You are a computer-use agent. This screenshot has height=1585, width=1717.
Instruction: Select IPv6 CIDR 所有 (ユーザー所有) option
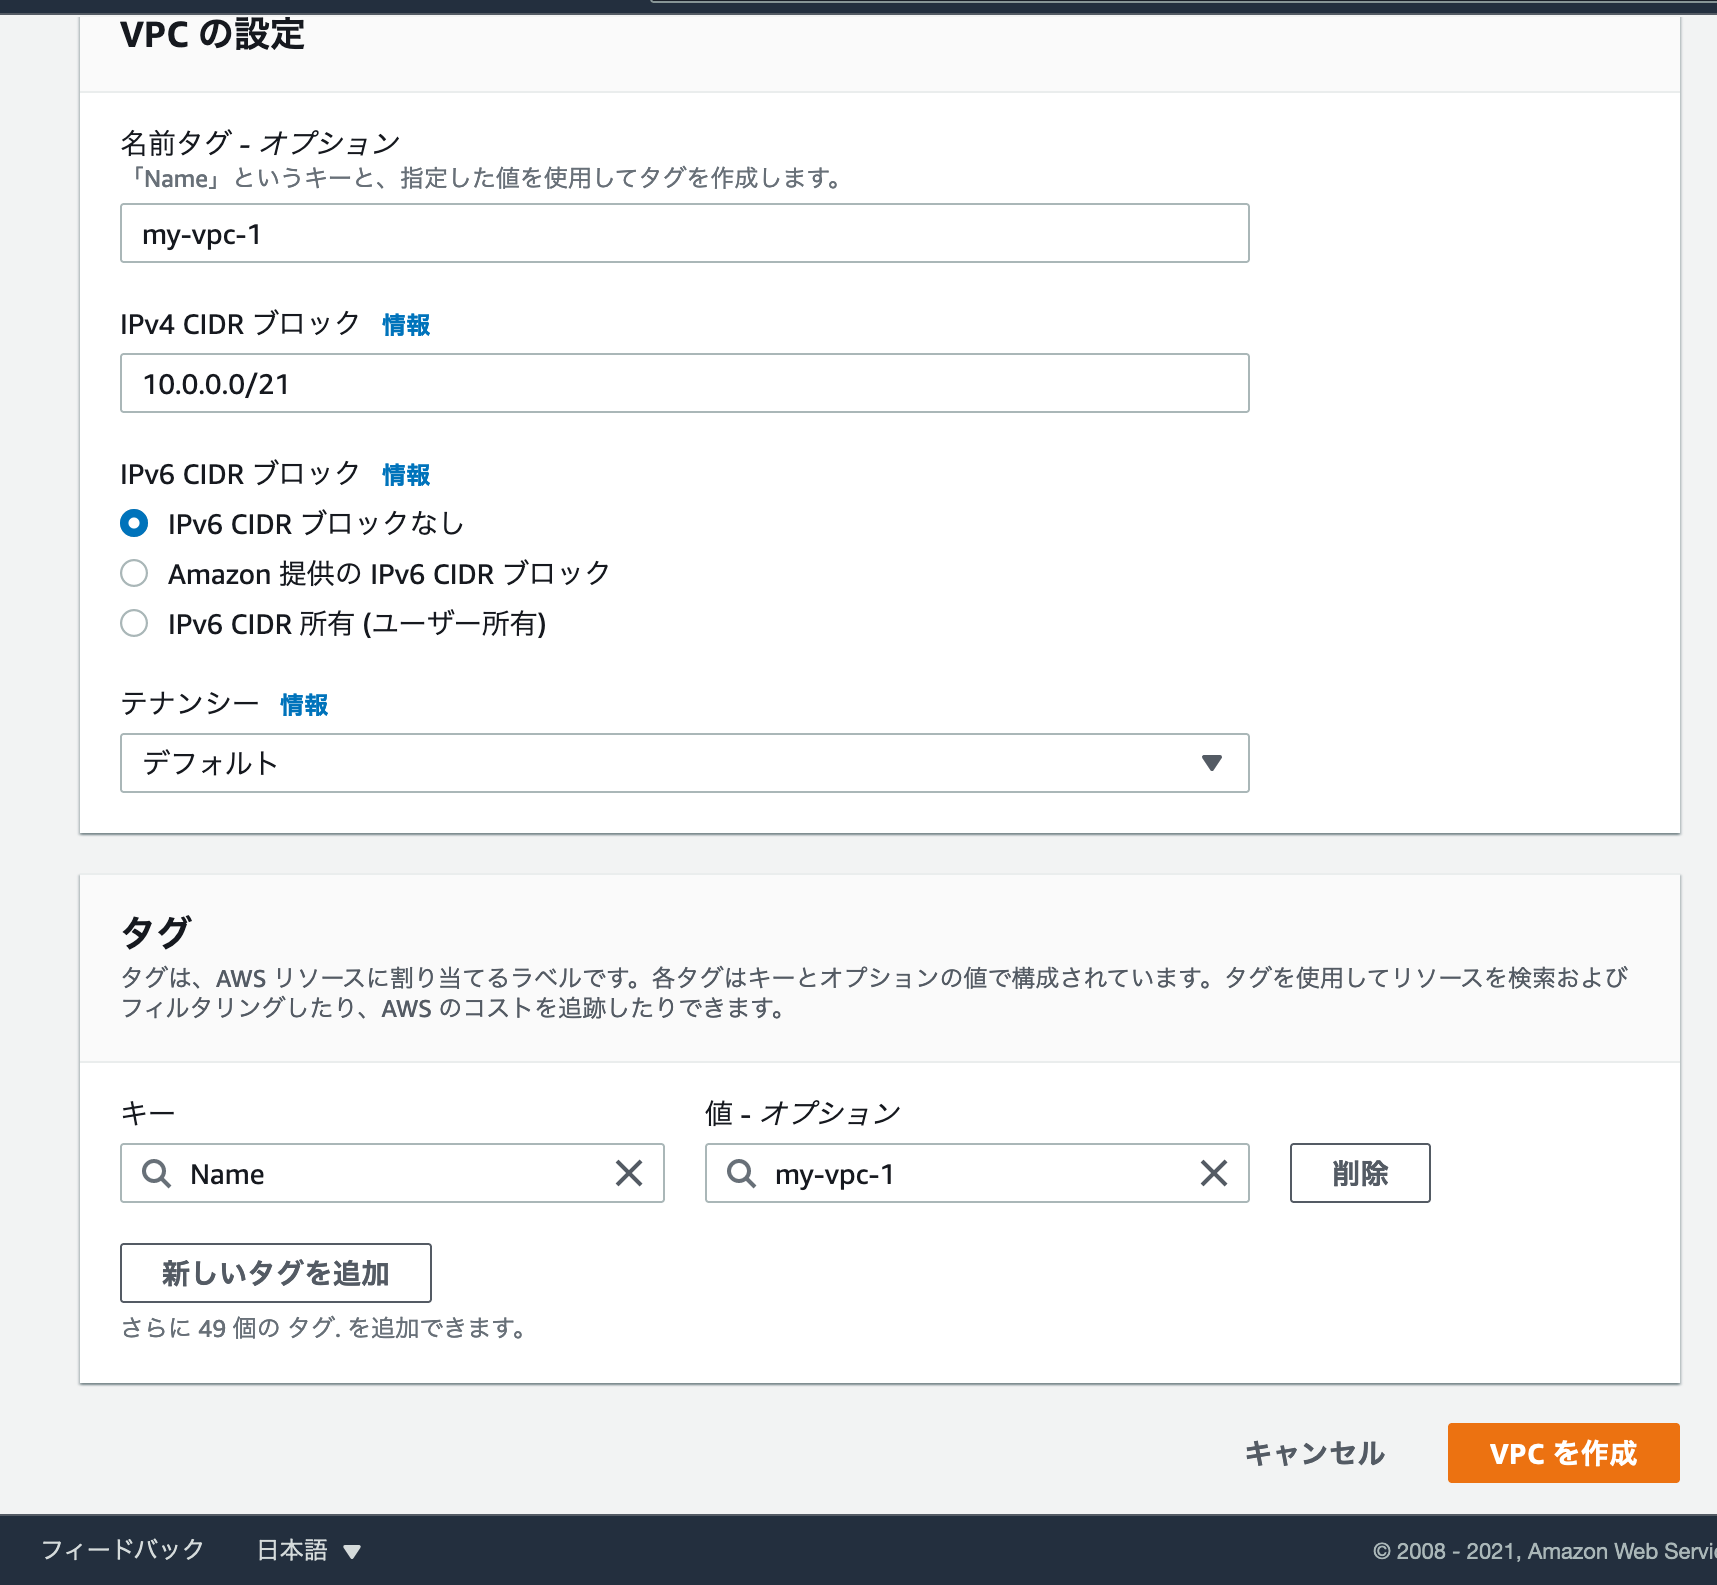point(134,622)
